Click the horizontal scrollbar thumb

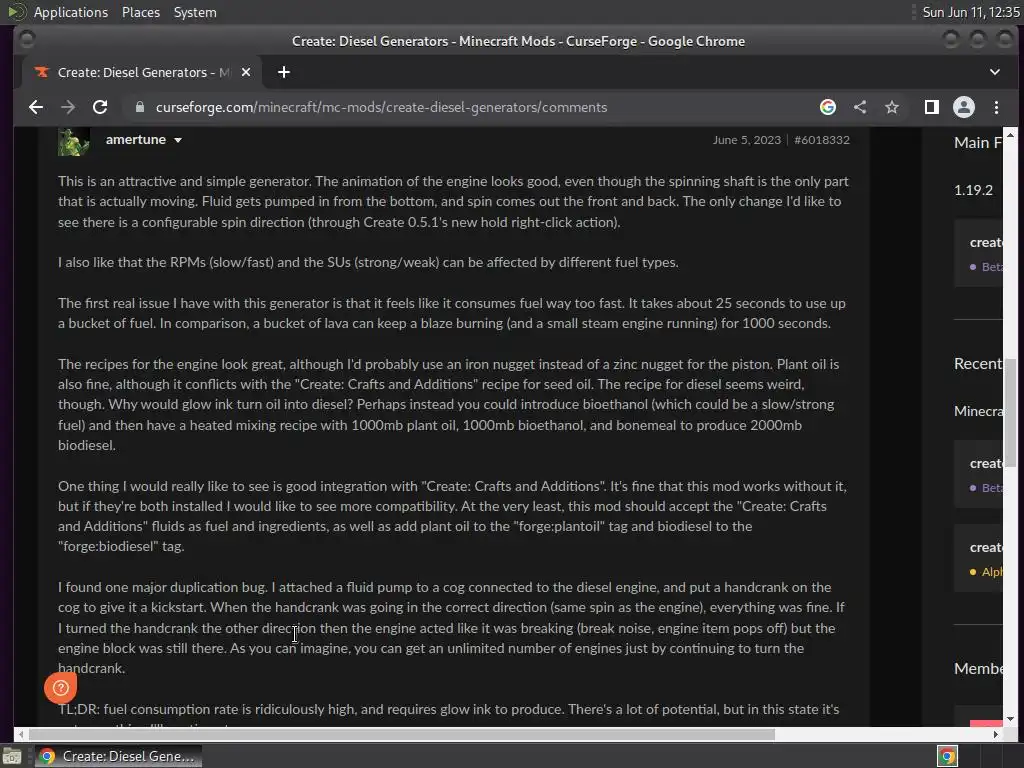point(401,734)
